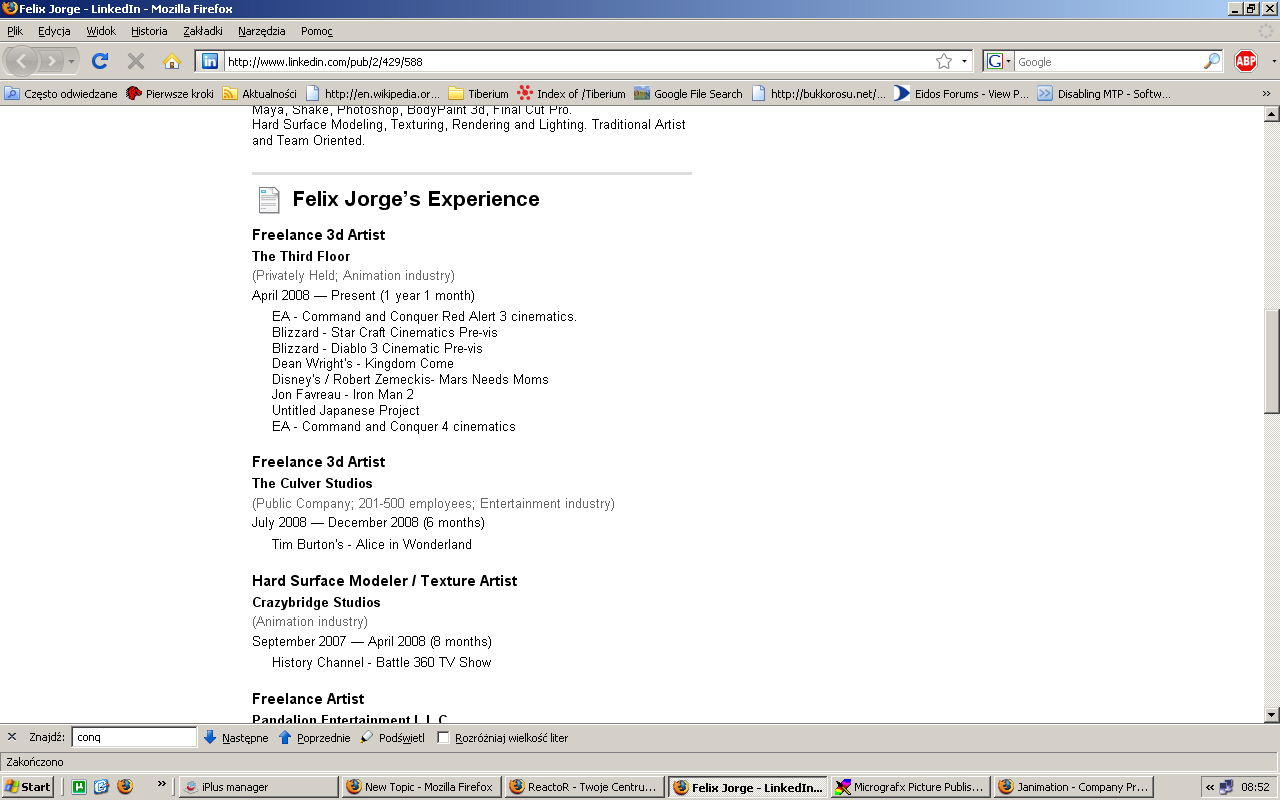Image resolution: width=1280 pixels, height=800 pixels.
Task: Open the Narzędzia menu
Action: 261,31
